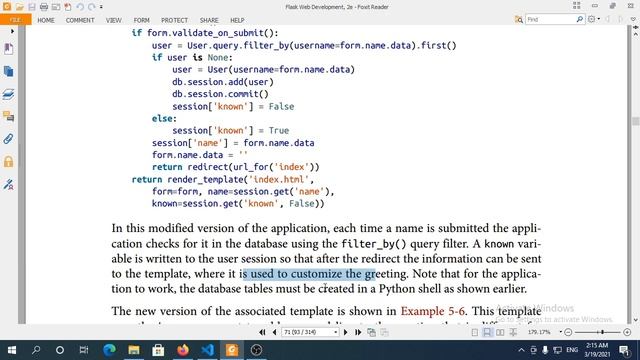The height and width of the screenshot is (360, 640).
Task: Zoom out with the minus button
Action: [x=568, y=333]
